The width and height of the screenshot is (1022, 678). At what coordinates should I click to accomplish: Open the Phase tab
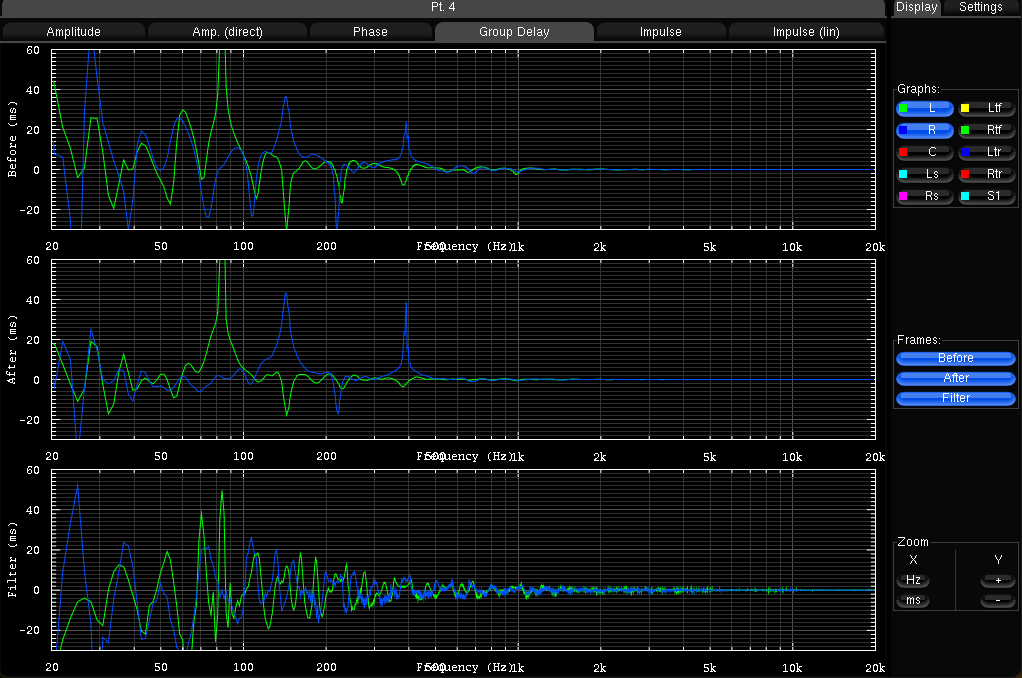click(370, 32)
